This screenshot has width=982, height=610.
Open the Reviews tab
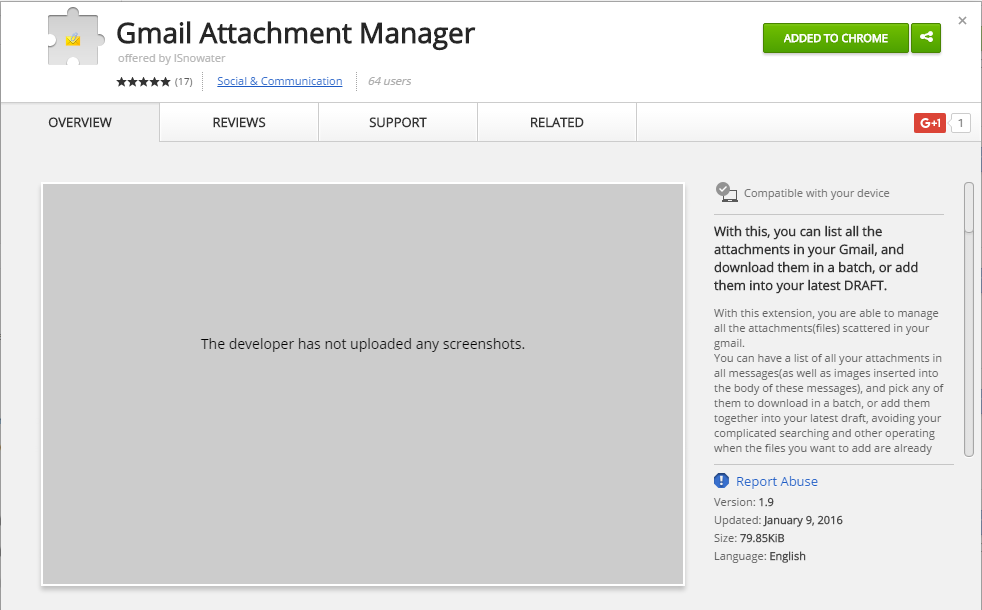pyautogui.click(x=239, y=122)
